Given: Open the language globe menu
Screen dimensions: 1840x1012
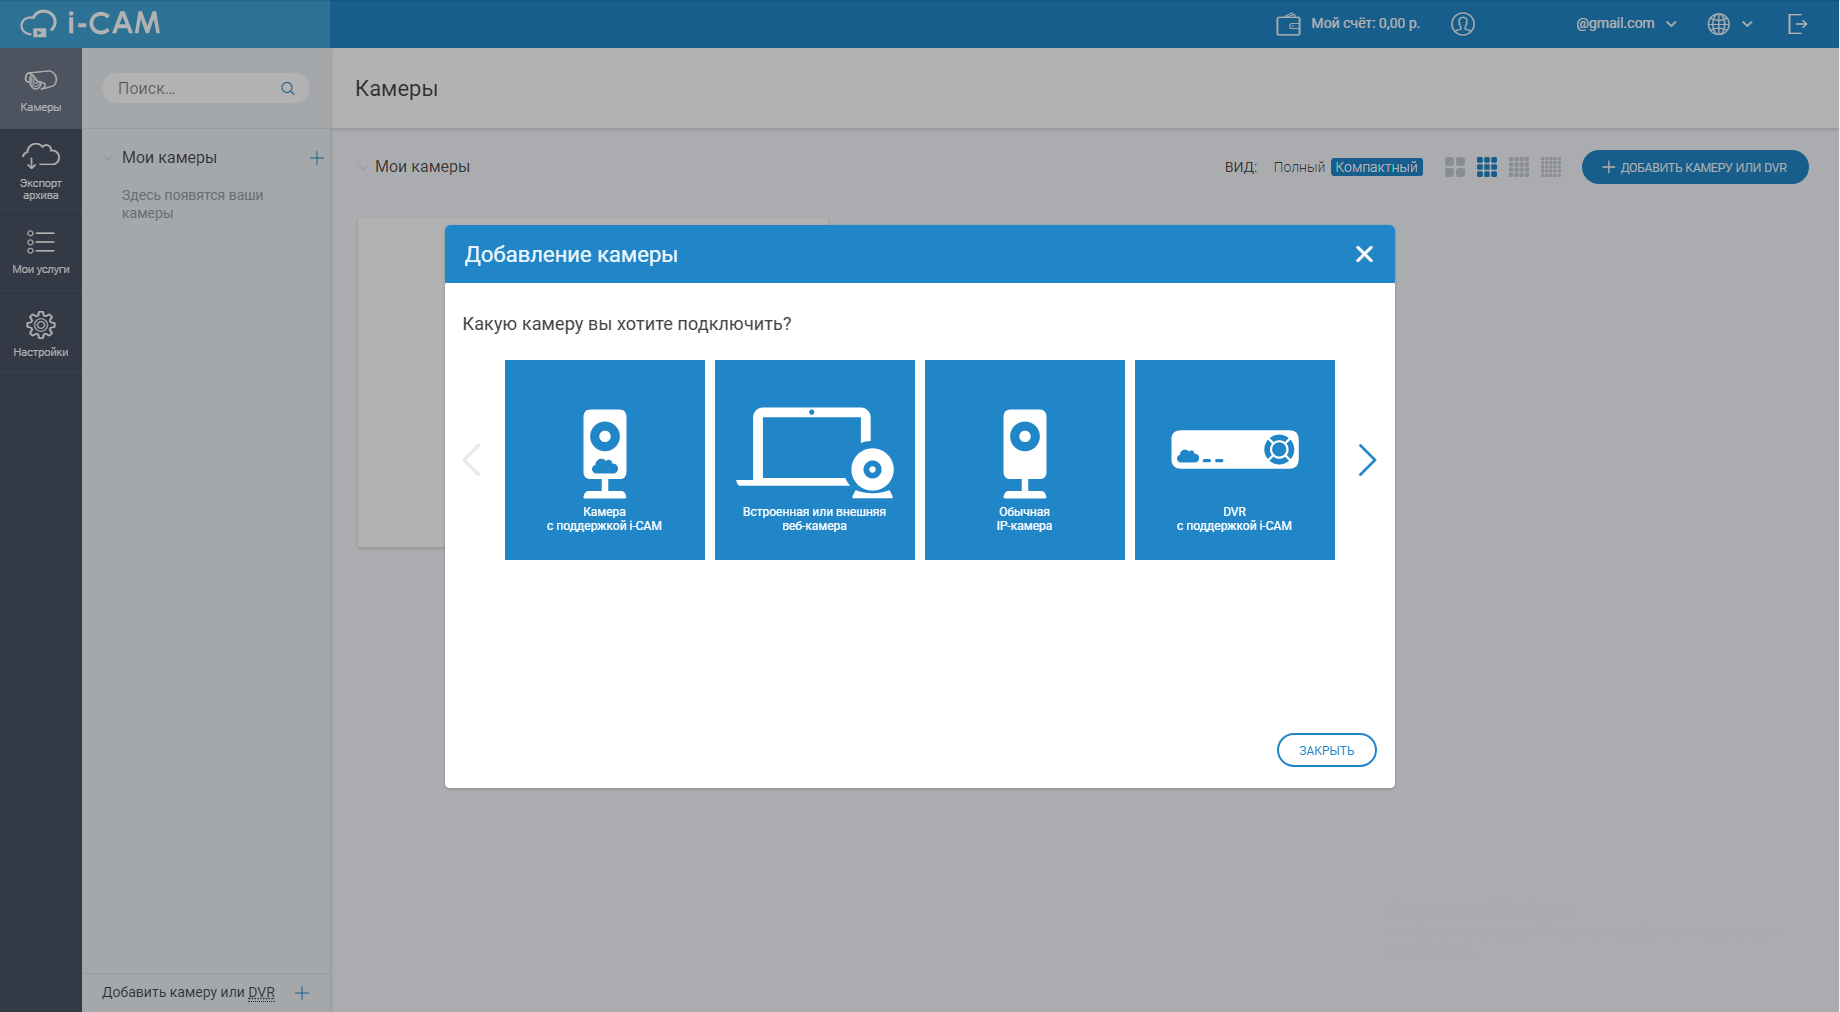Looking at the screenshot, I should [x=1730, y=24].
